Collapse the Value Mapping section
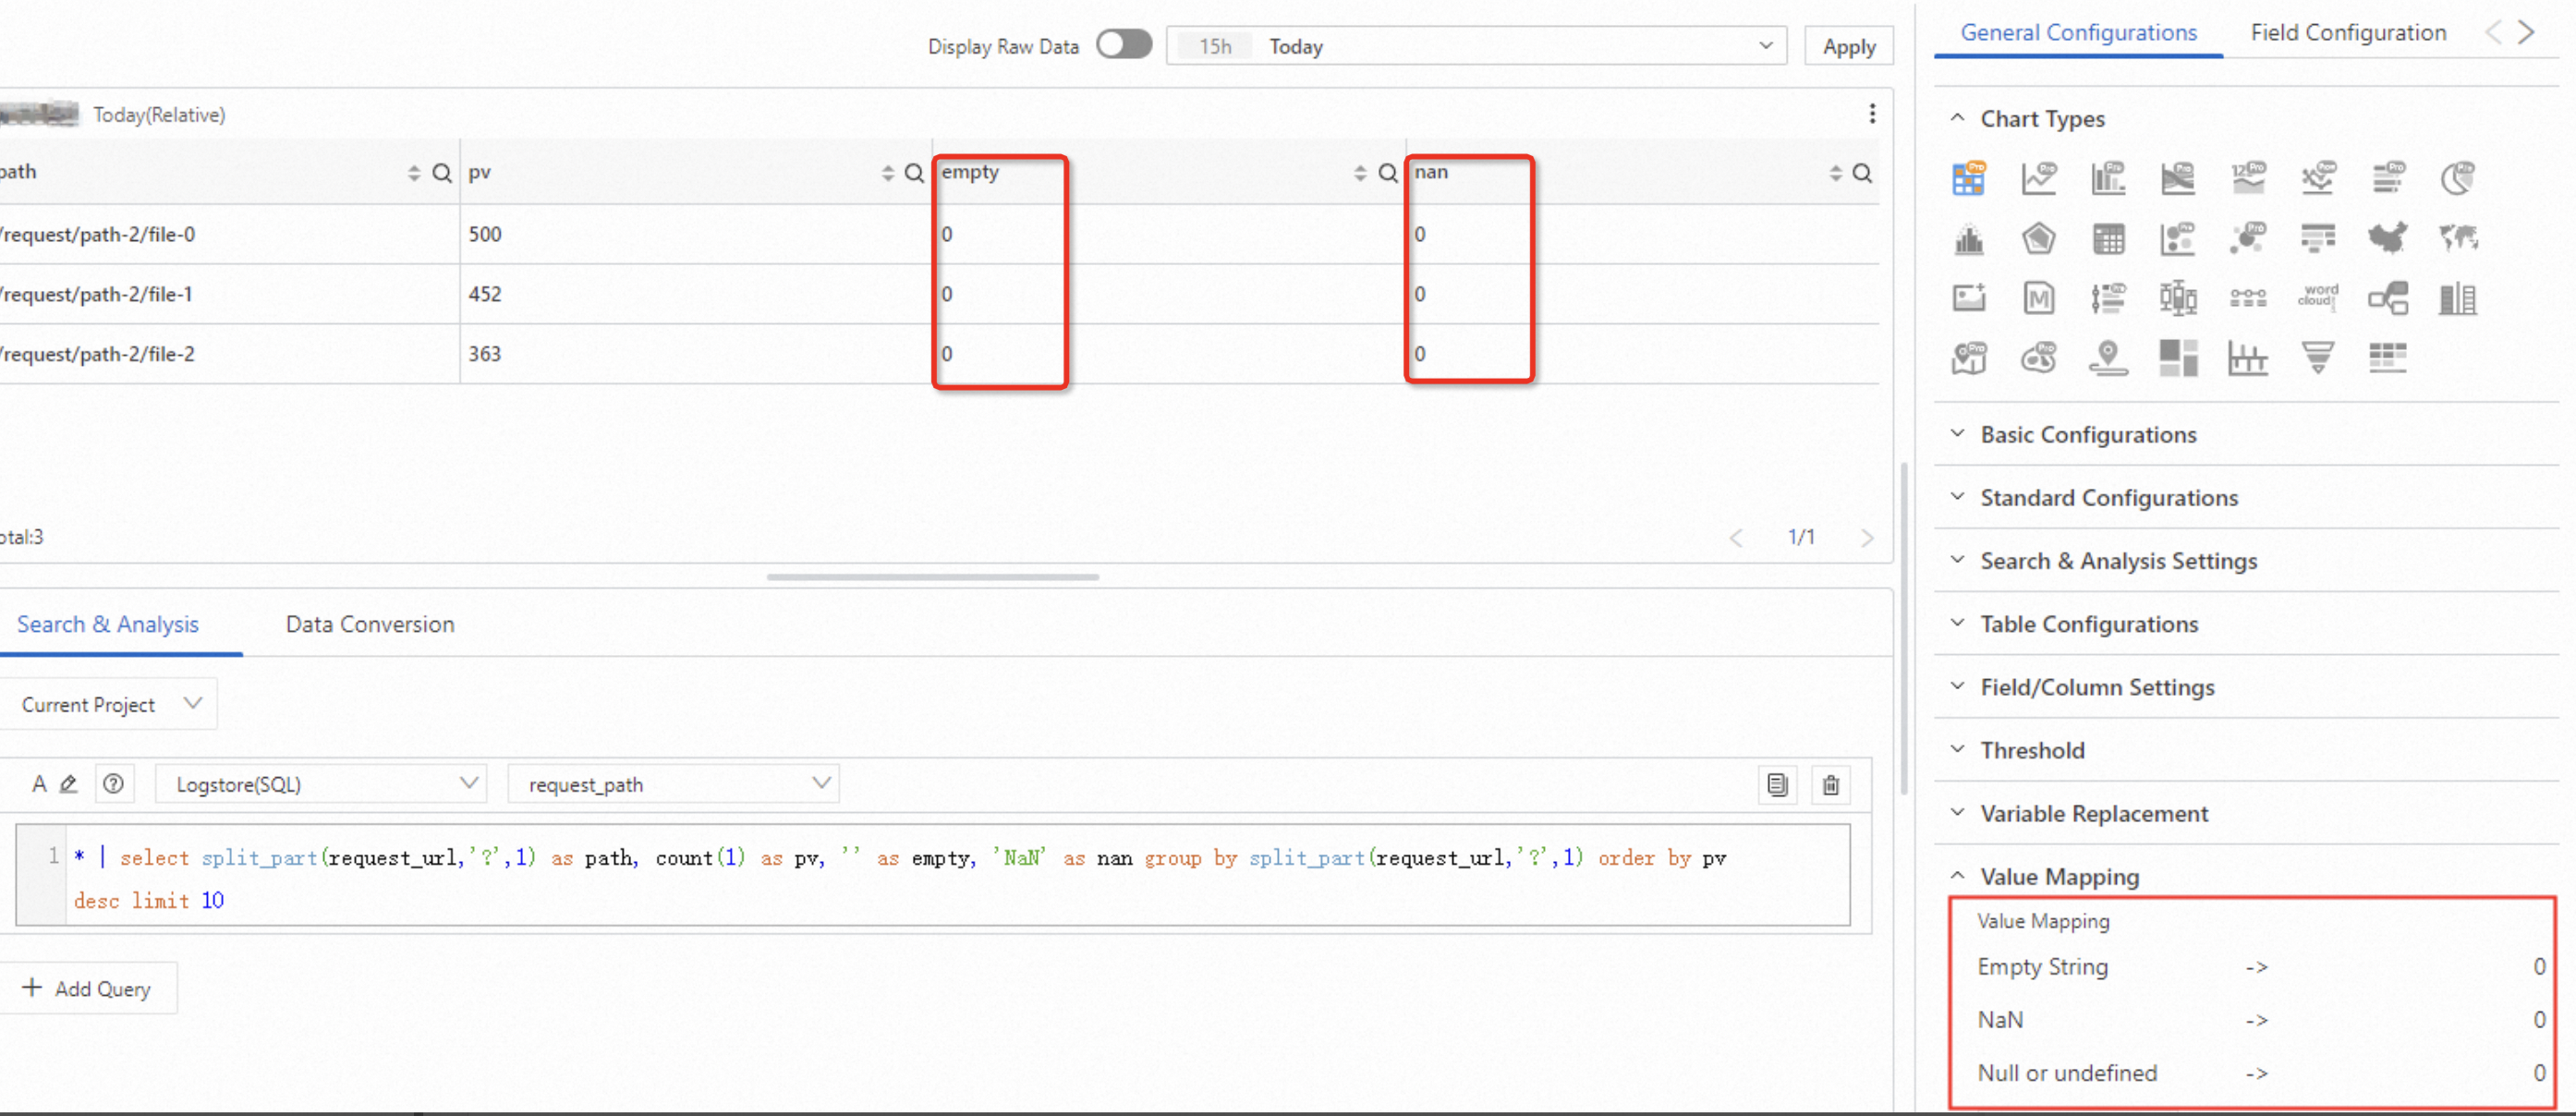Image resolution: width=2576 pixels, height=1116 pixels. point(2058,876)
